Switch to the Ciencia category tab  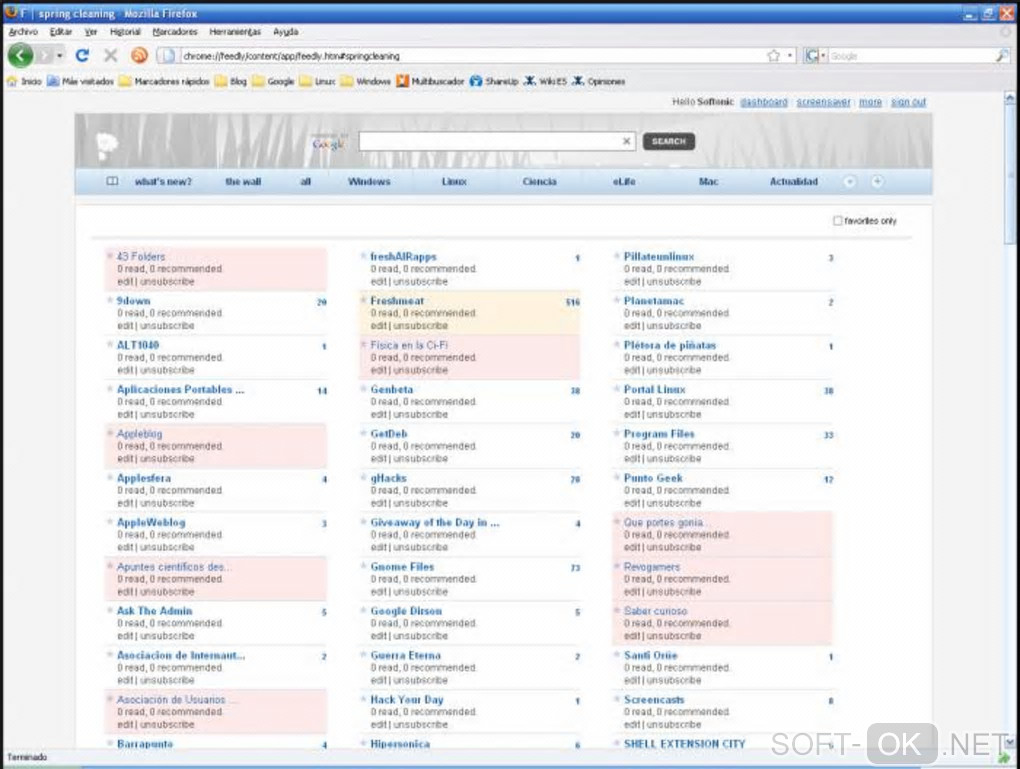[x=539, y=182]
